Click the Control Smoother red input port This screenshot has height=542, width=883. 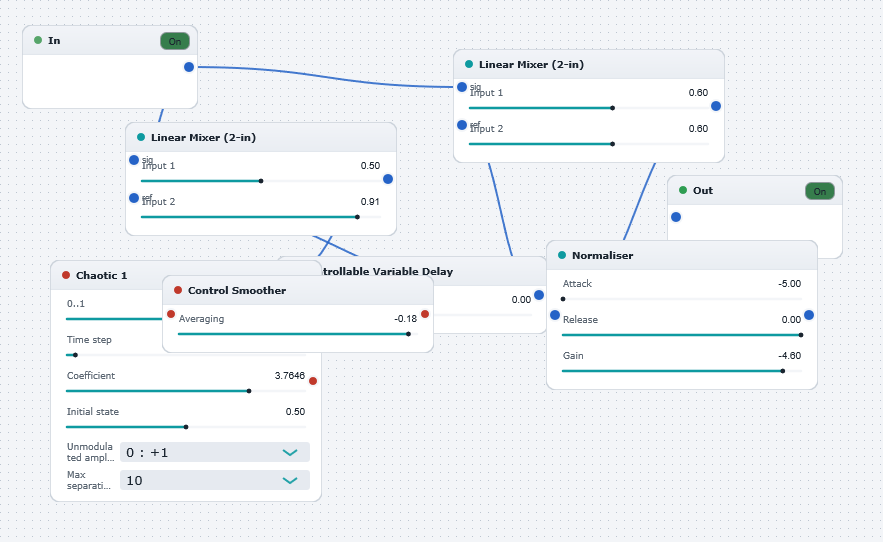pos(171,314)
